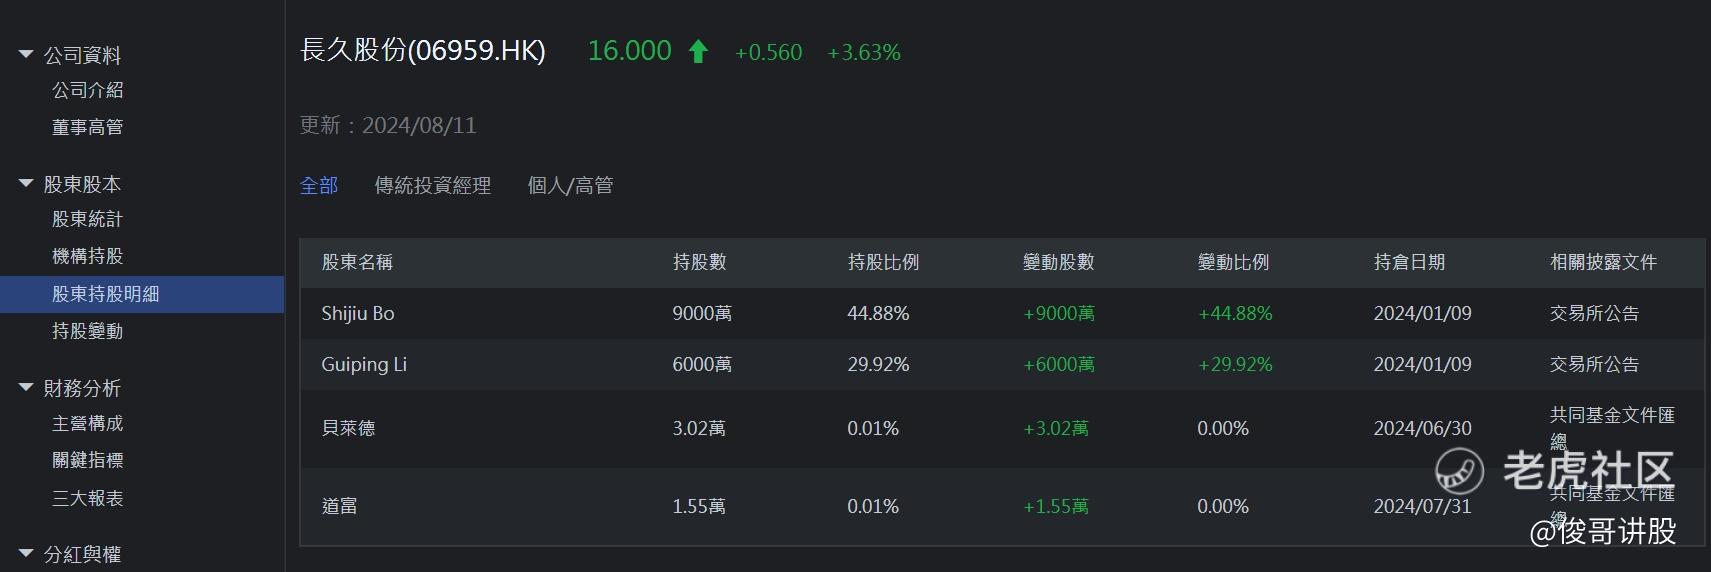Open 持股變動 in the sidebar
Image resolution: width=1711 pixels, height=572 pixels.
tap(88, 331)
